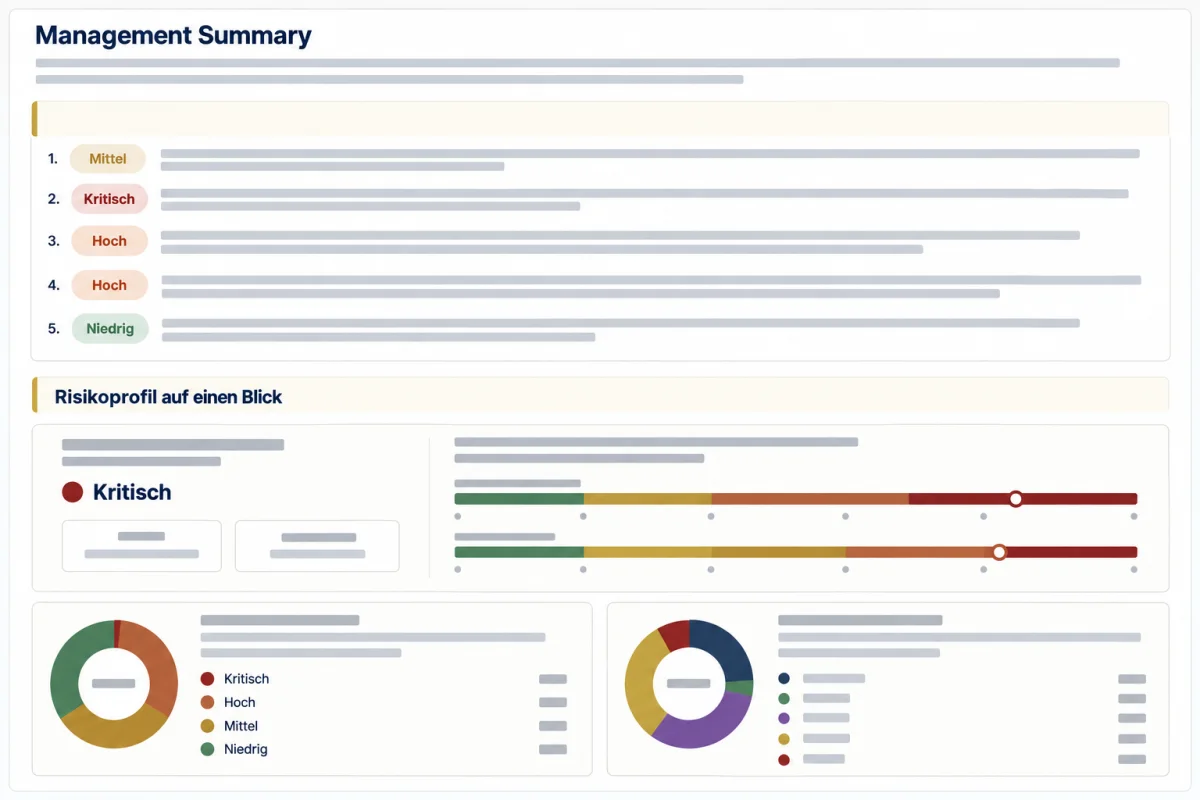Click the list number "1." before Mittel
Screen dimensions: 1200x800
pyautogui.click(x=53, y=158)
